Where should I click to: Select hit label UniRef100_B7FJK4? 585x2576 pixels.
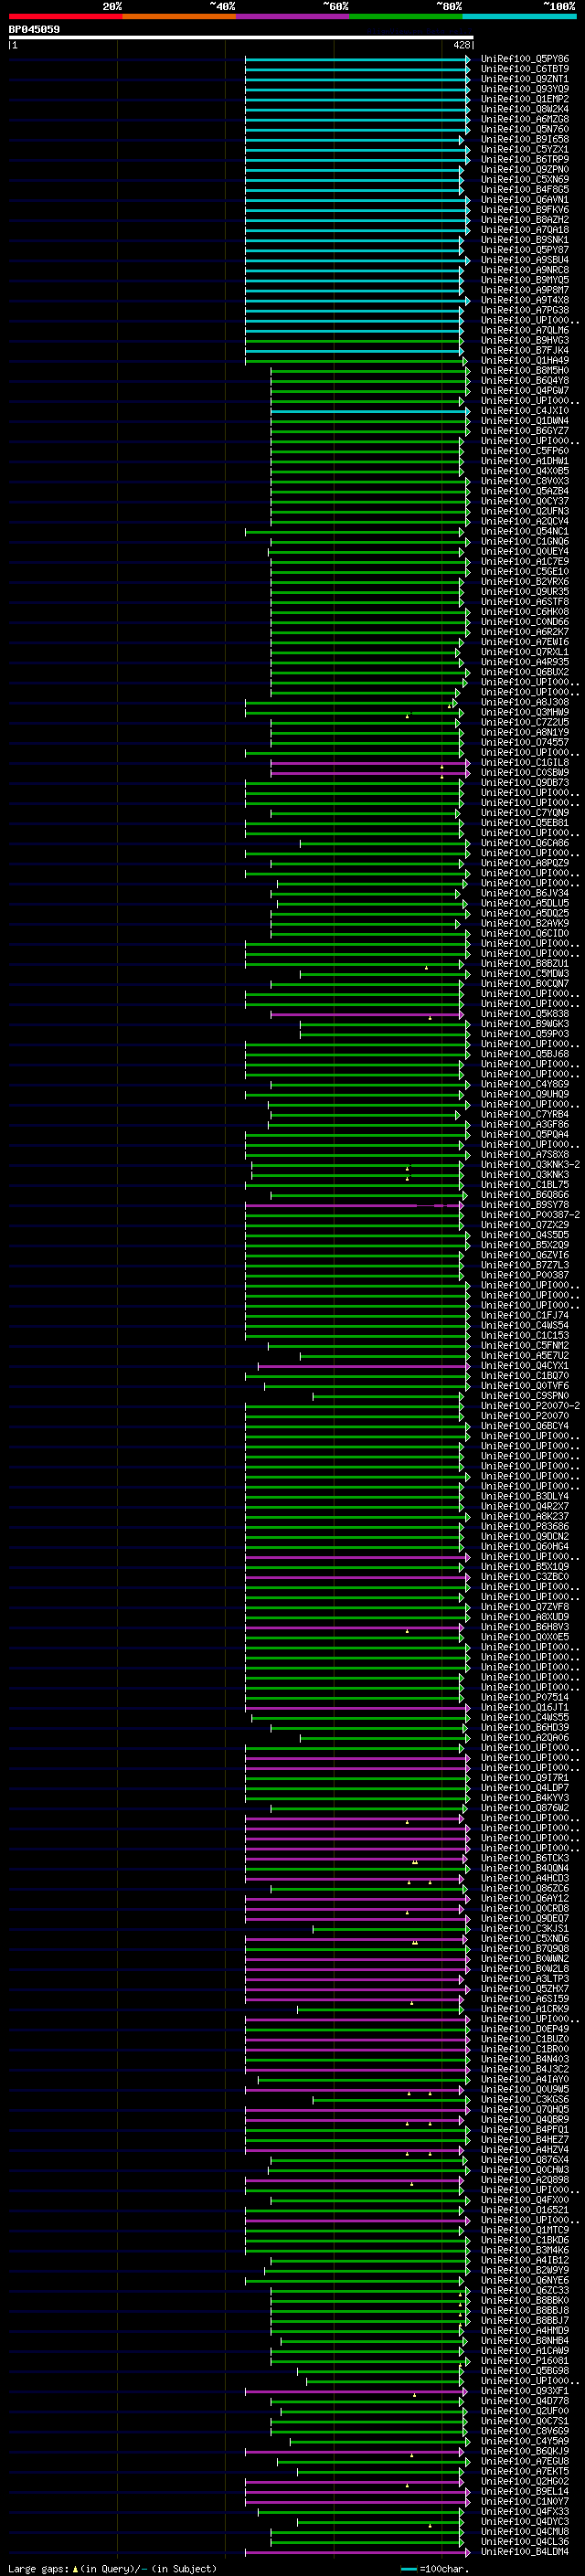[x=525, y=350]
